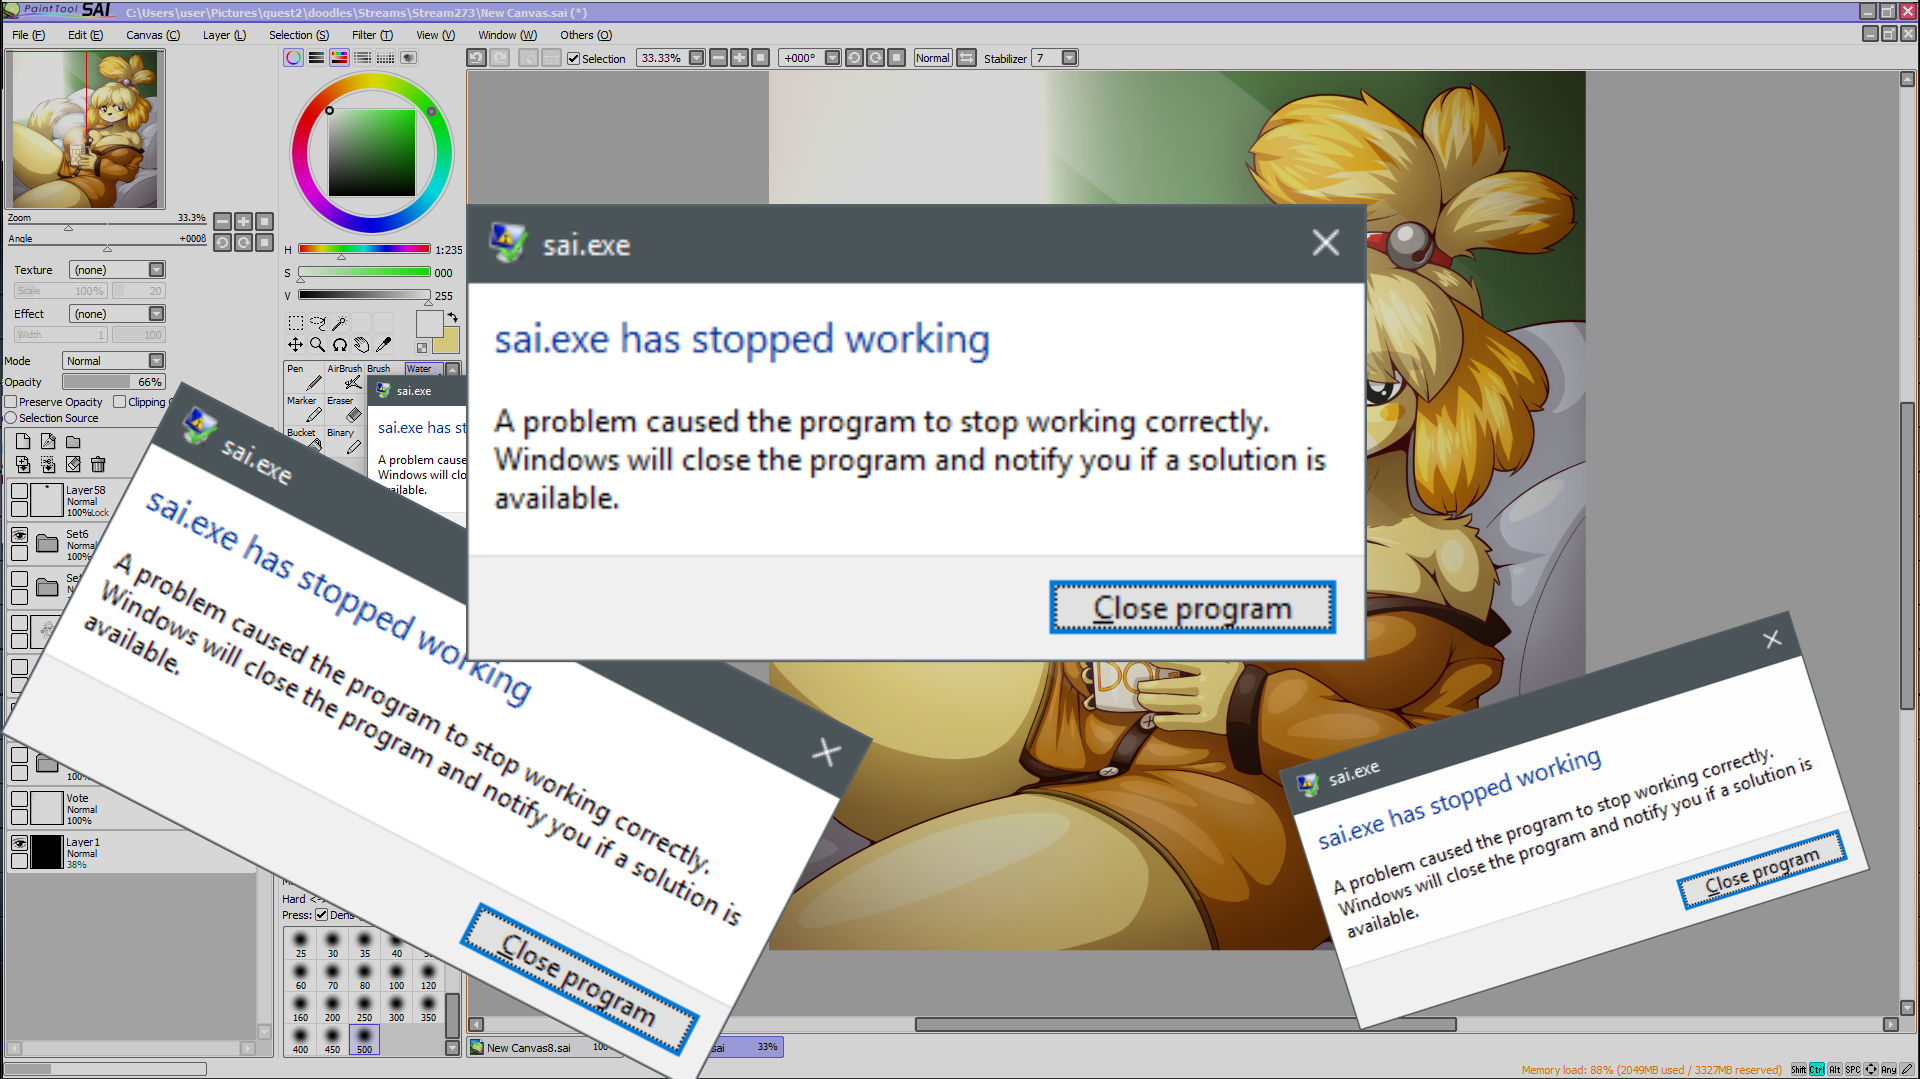Image resolution: width=1920 pixels, height=1079 pixels.
Task: Expand the layer blending Mode dropdown
Action: point(156,361)
